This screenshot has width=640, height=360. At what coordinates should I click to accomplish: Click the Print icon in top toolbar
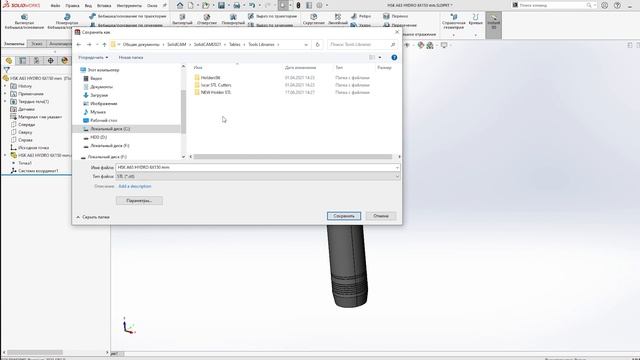click(236, 5)
